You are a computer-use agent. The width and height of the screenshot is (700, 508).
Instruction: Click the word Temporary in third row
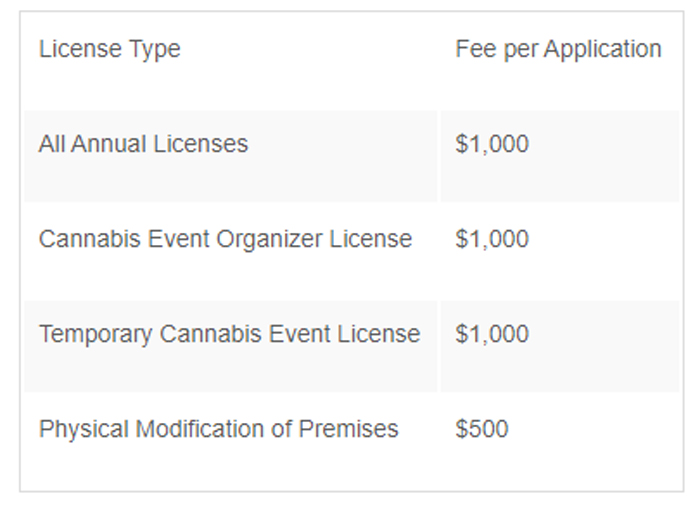point(95,335)
